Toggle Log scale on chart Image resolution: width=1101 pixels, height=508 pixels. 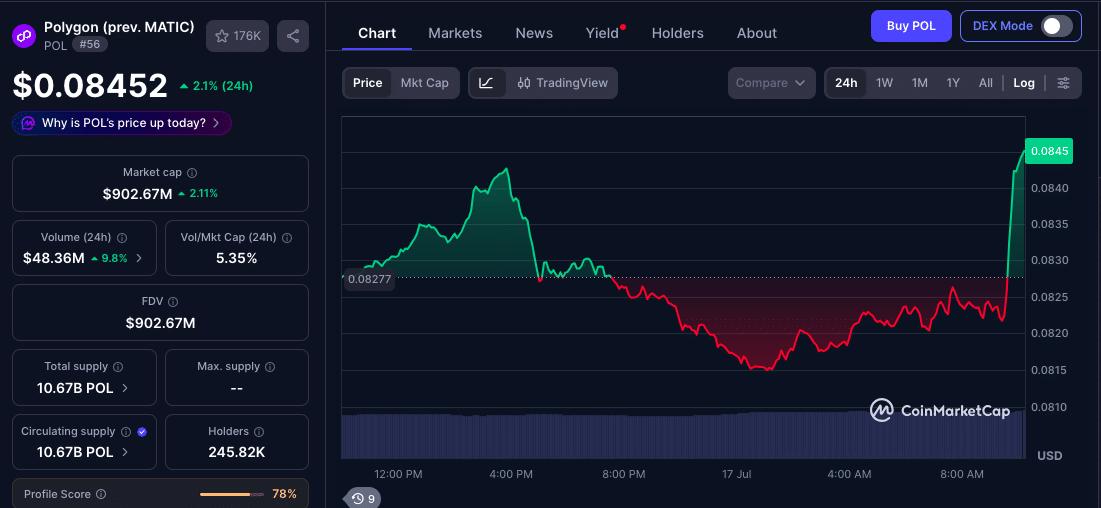tap(1024, 83)
